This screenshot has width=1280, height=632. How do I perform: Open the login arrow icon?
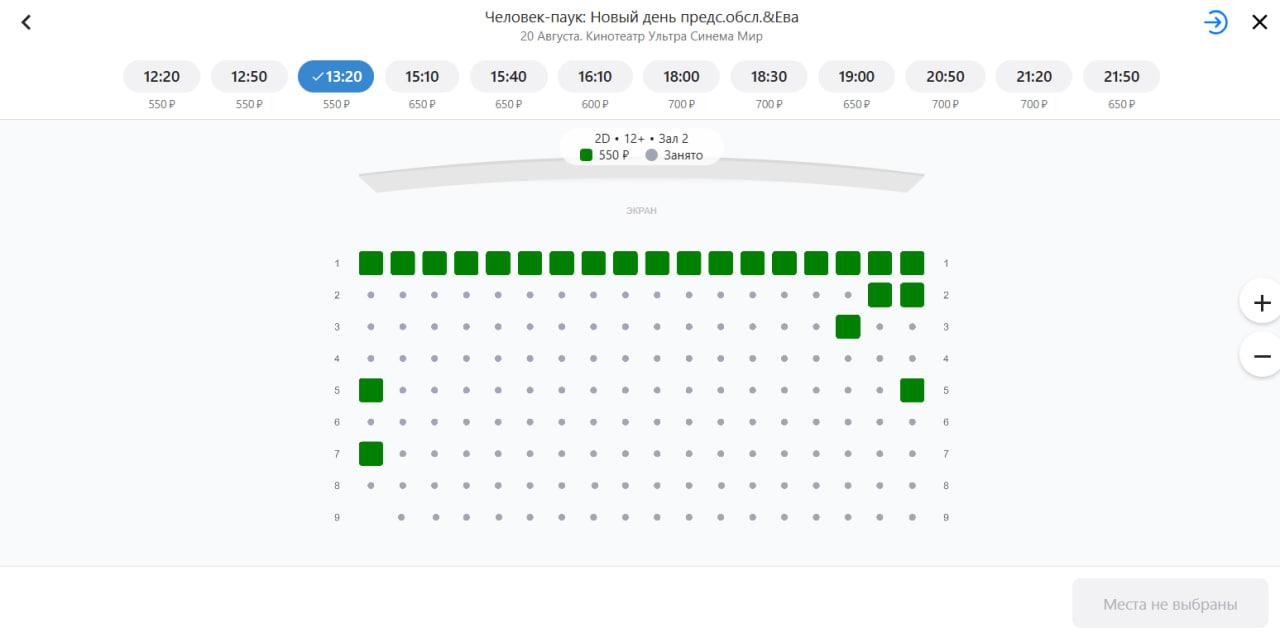1215,22
